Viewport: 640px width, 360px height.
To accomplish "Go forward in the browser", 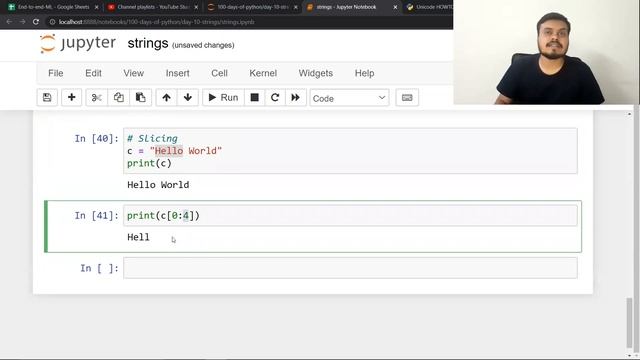I will [x=22, y=22].
